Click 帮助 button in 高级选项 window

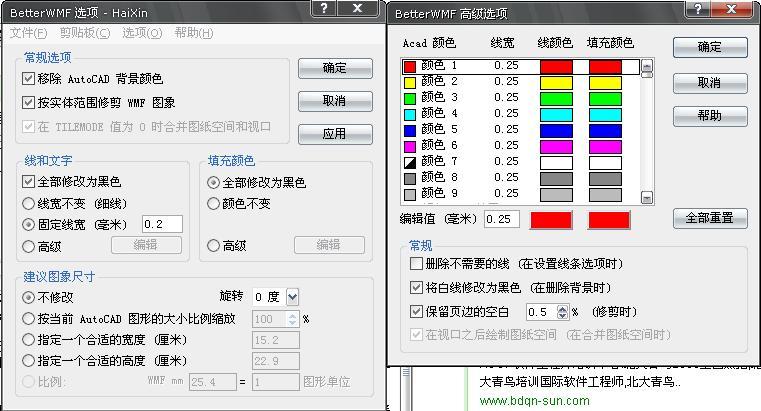710,116
